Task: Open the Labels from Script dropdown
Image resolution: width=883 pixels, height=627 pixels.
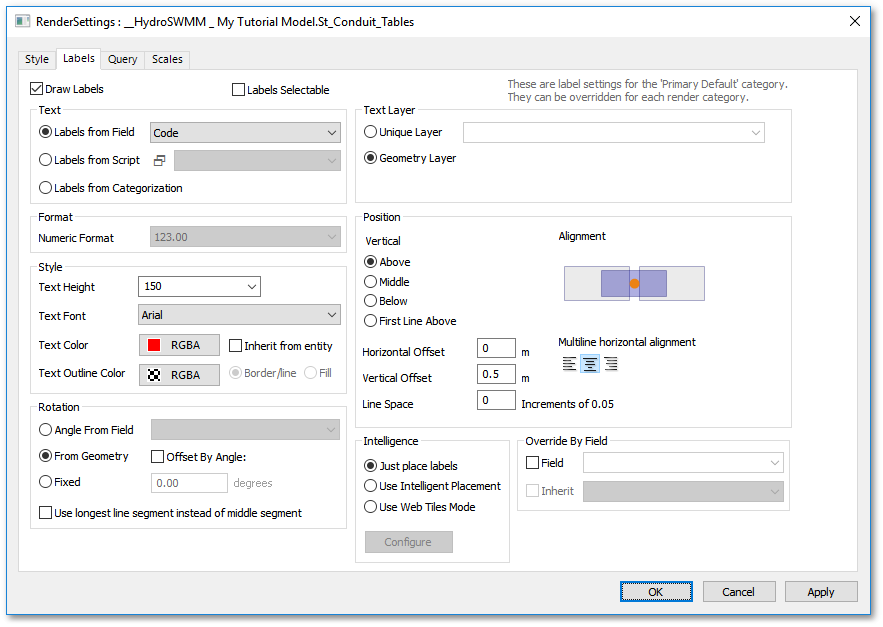Action: 257,161
